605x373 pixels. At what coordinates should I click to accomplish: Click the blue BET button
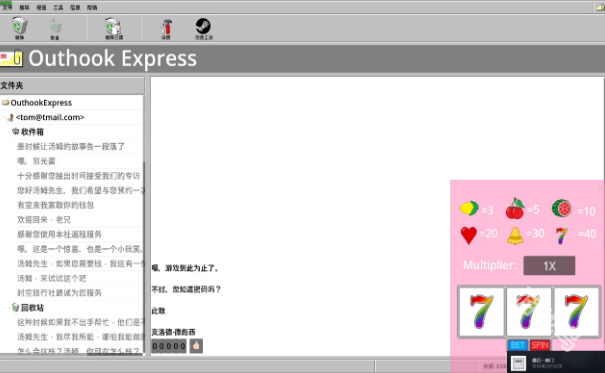tap(517, 345)
